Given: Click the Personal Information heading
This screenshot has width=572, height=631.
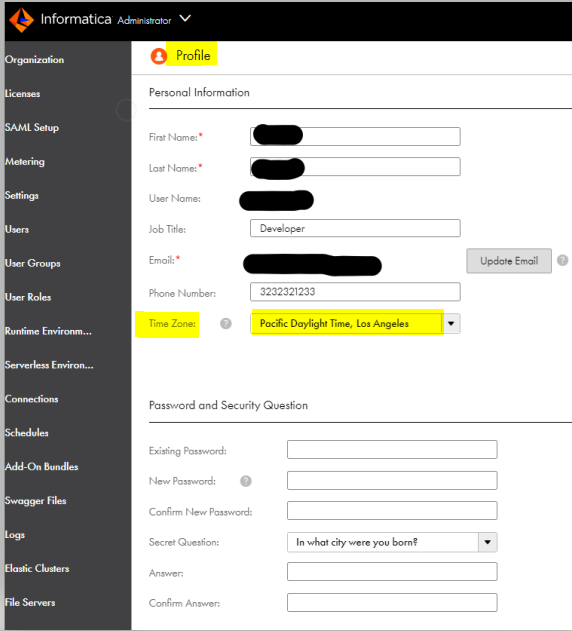Looking at the screenshot, I should (199, 93).
